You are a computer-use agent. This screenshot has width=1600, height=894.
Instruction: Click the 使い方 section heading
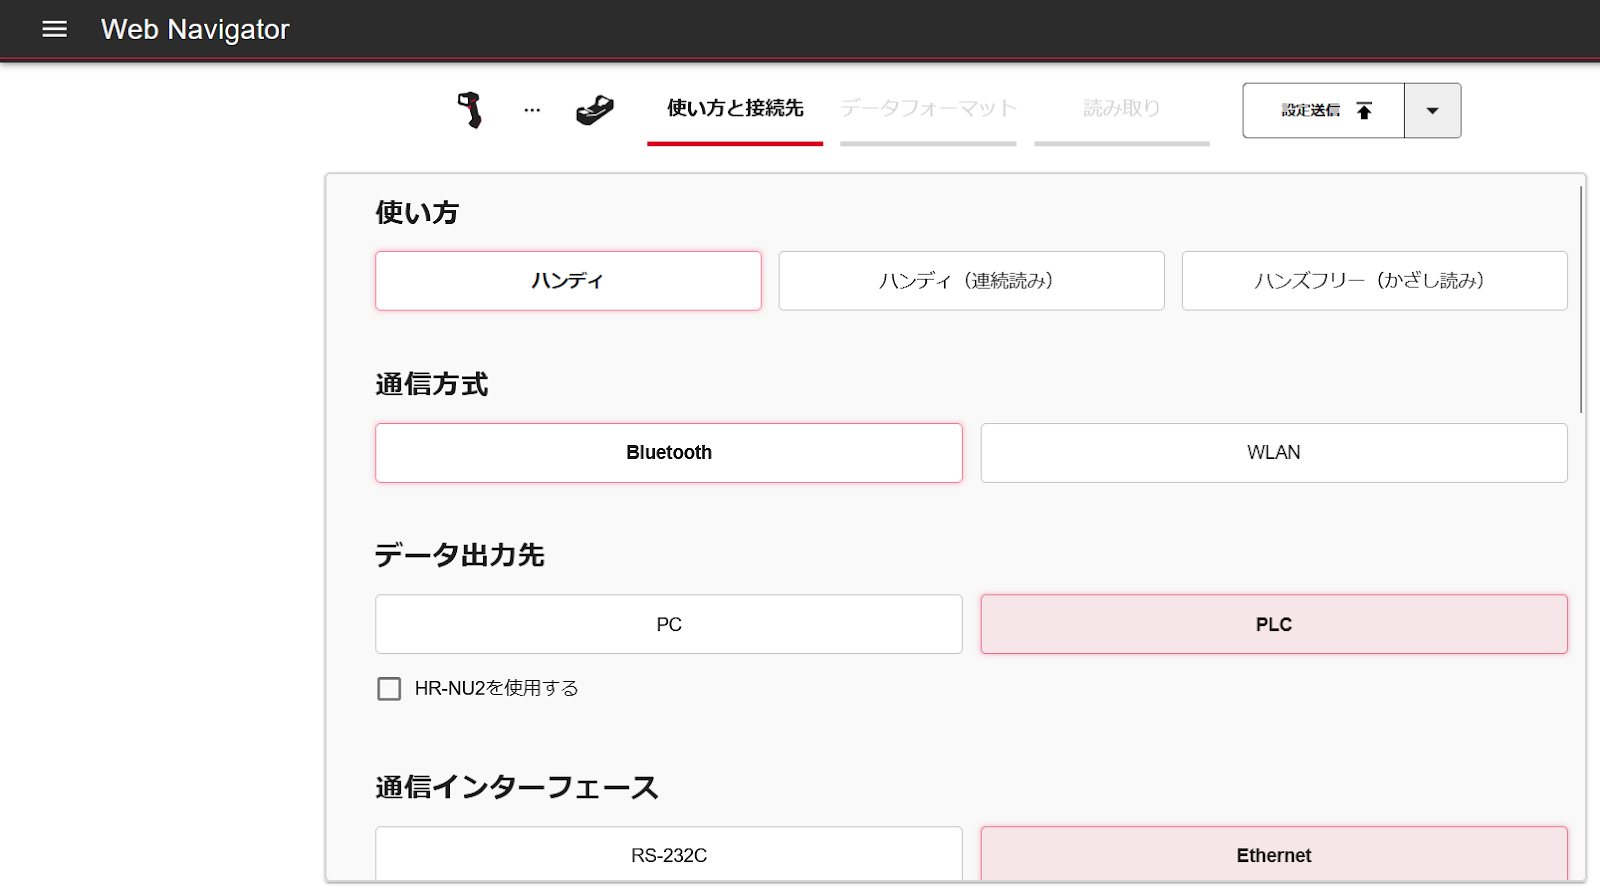click(417, 212)
